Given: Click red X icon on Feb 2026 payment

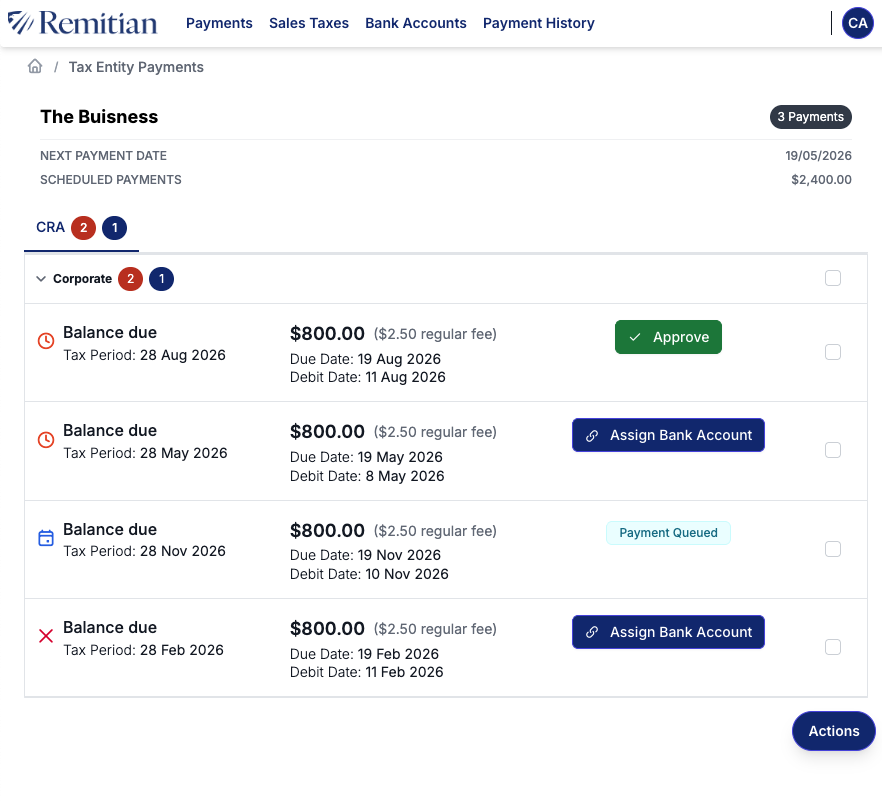Looking at the screenshot, I should pyautogui.click(x=45, y=636).
